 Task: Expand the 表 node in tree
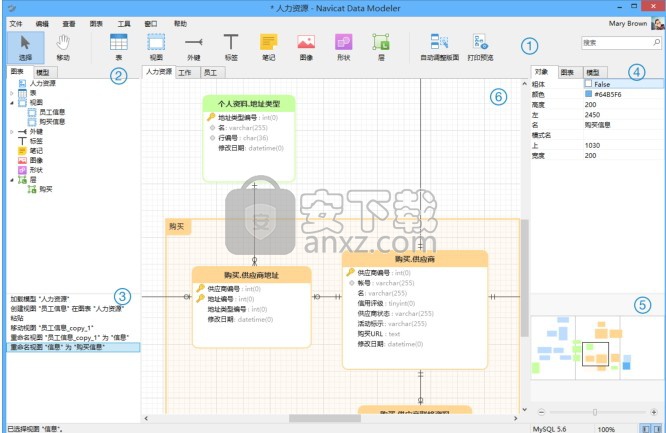click(11, 93)
